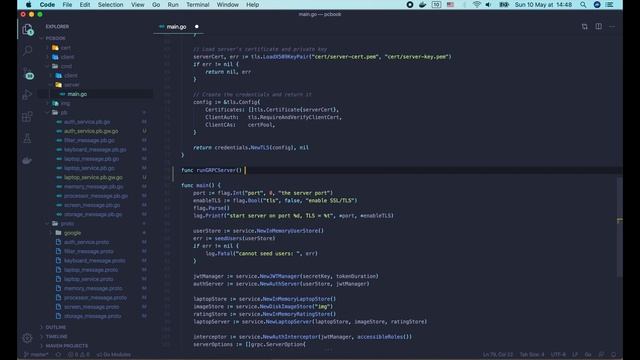Open the editor More Actions ellipsis
Viewport: 640px width, 360px height.
(612, 27)
